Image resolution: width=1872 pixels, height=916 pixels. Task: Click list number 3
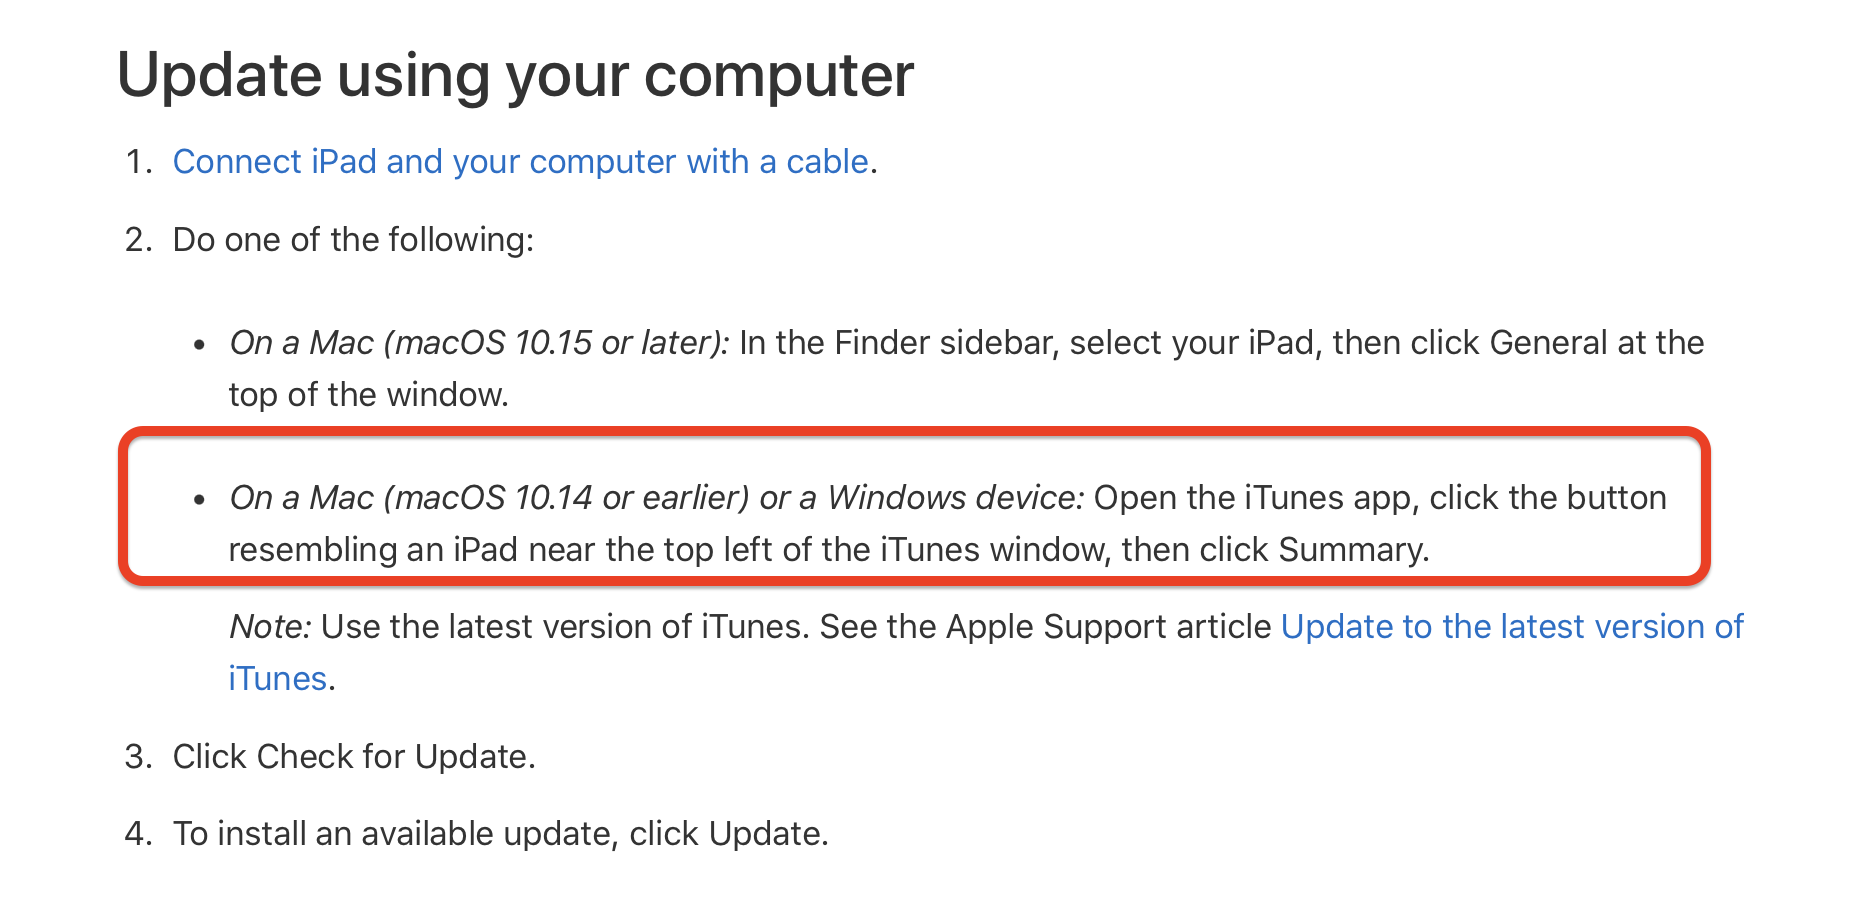[138, 757]
